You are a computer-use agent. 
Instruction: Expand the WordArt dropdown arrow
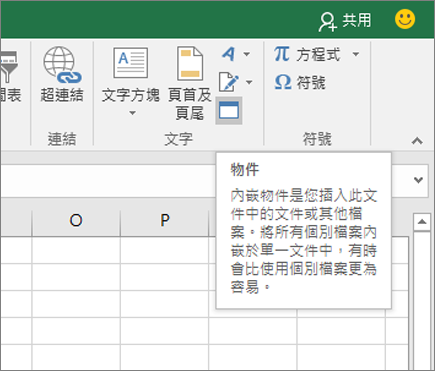[x=247, y=54]
